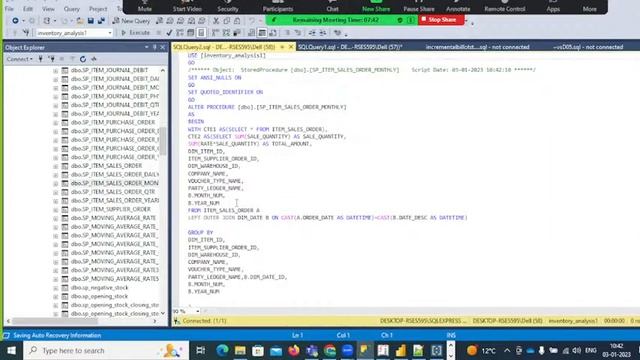This screenshot has height=360, width=640.
Task: Close the SQLQuery2.sql tab
Action: coord(291,47)
